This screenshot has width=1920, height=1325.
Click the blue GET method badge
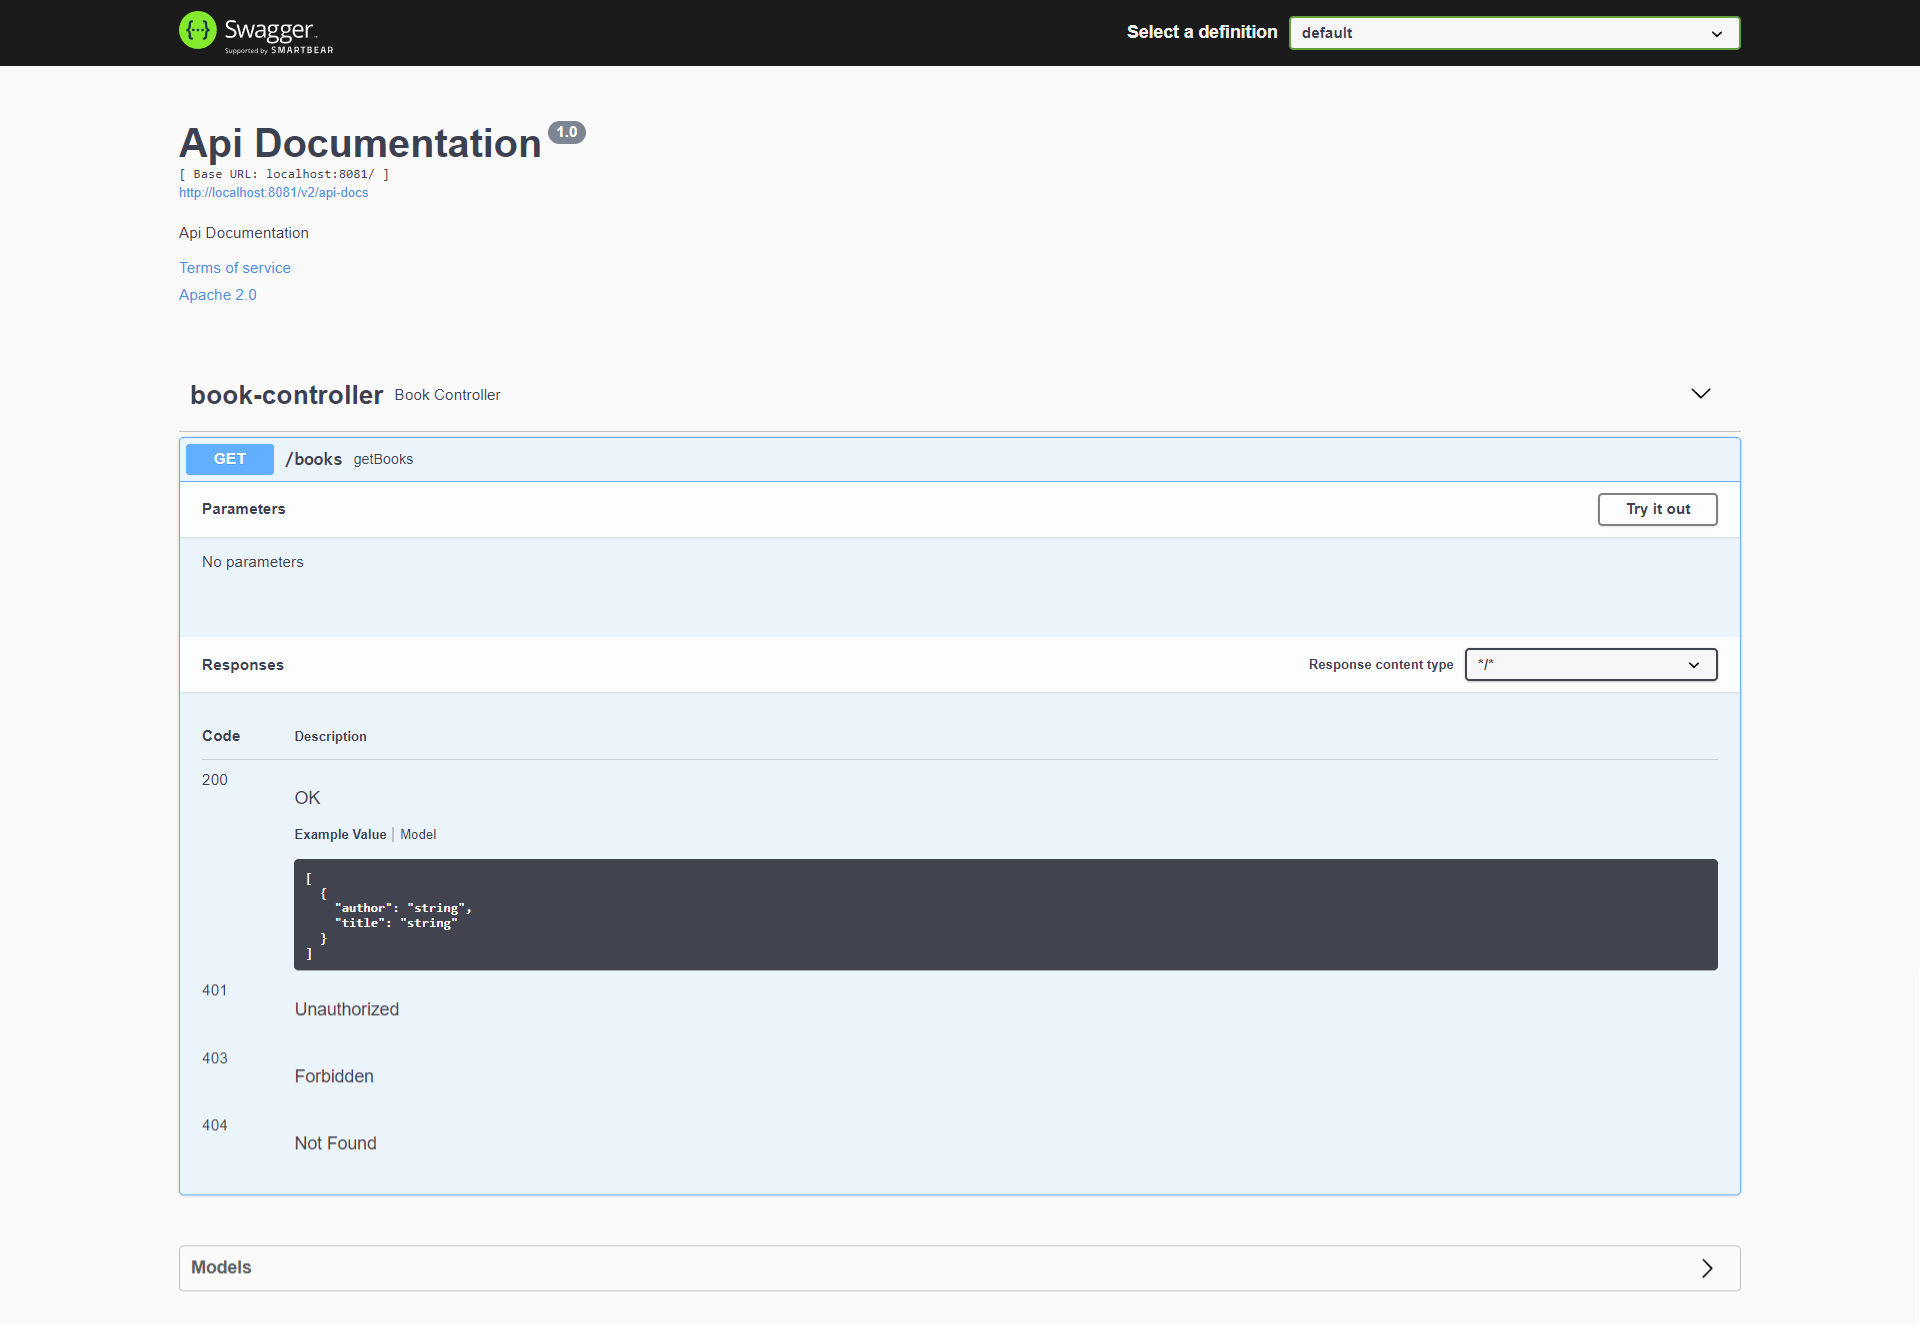coord(229,459)
